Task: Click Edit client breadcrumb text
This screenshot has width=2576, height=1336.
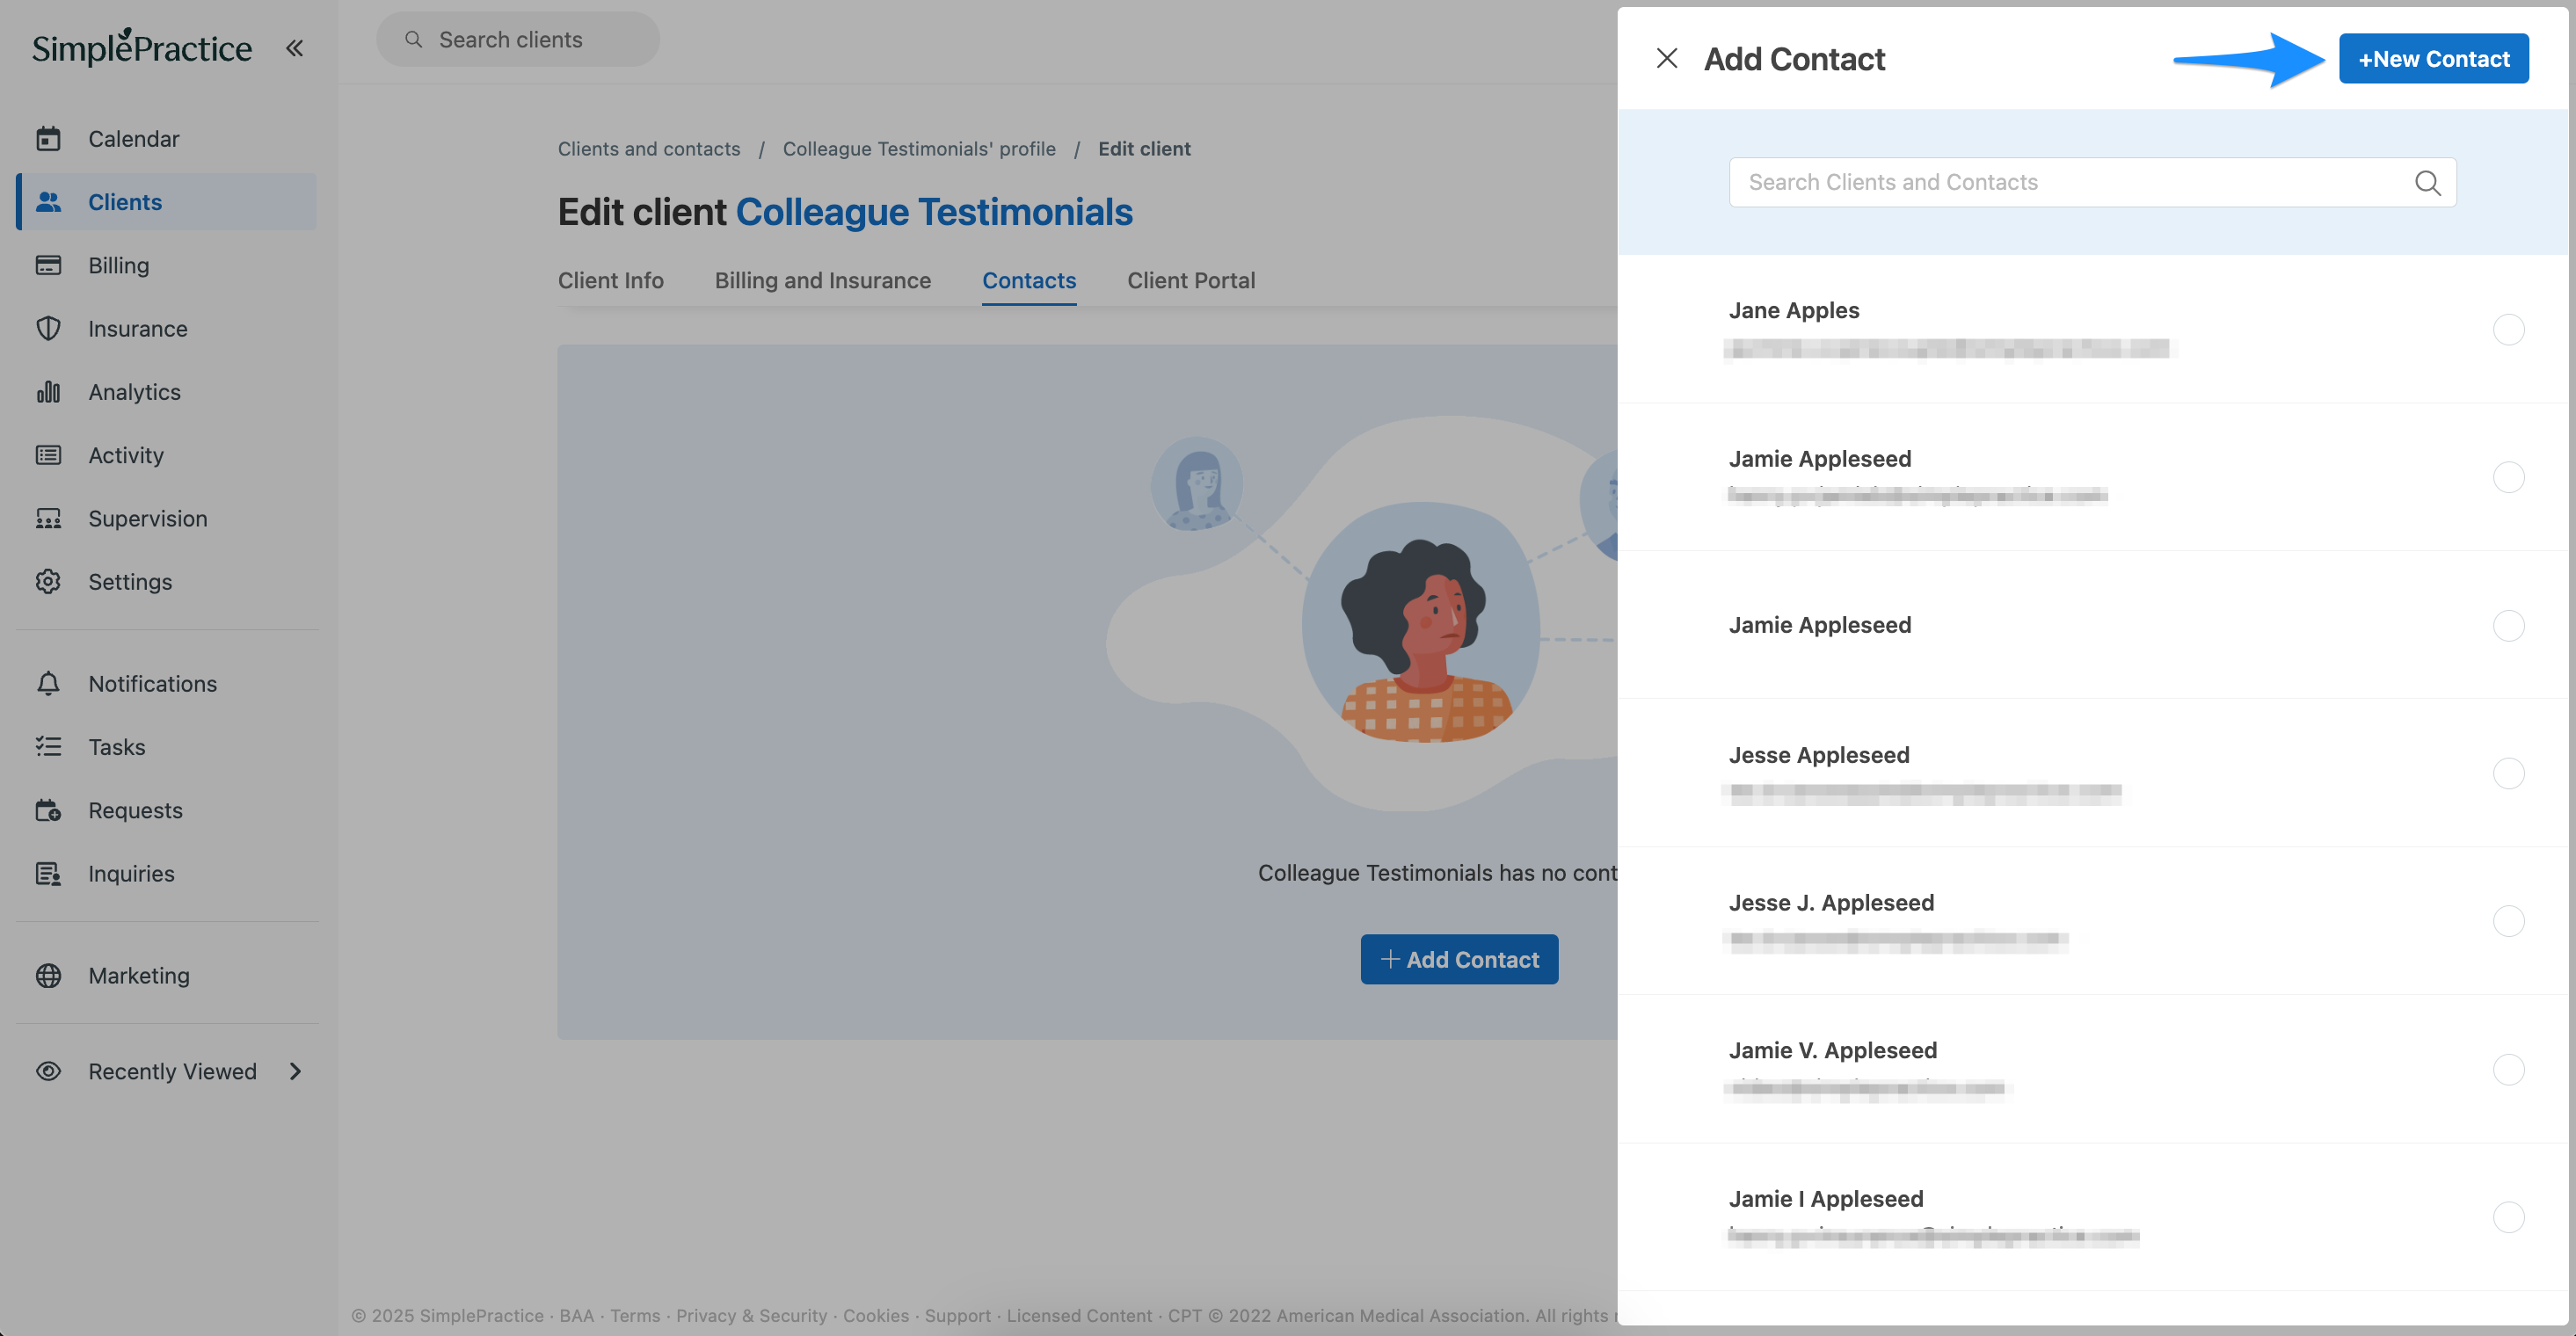Action: point(1144,148)
